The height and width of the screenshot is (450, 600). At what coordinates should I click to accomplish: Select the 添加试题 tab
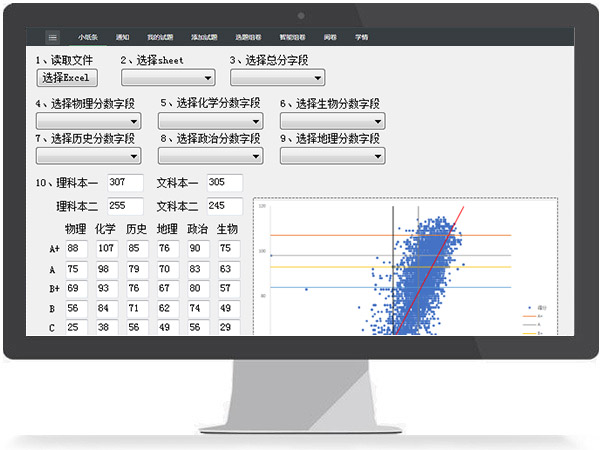coord(204,36)
